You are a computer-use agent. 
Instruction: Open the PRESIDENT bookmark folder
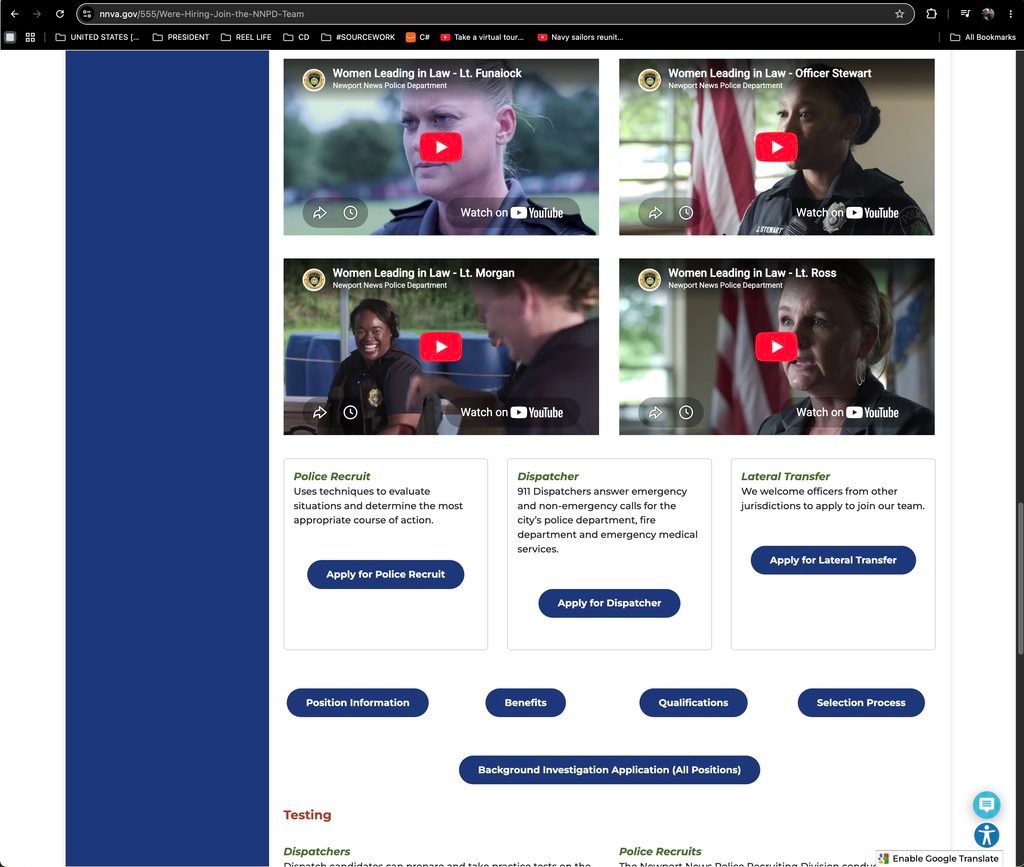pos(181,37)
